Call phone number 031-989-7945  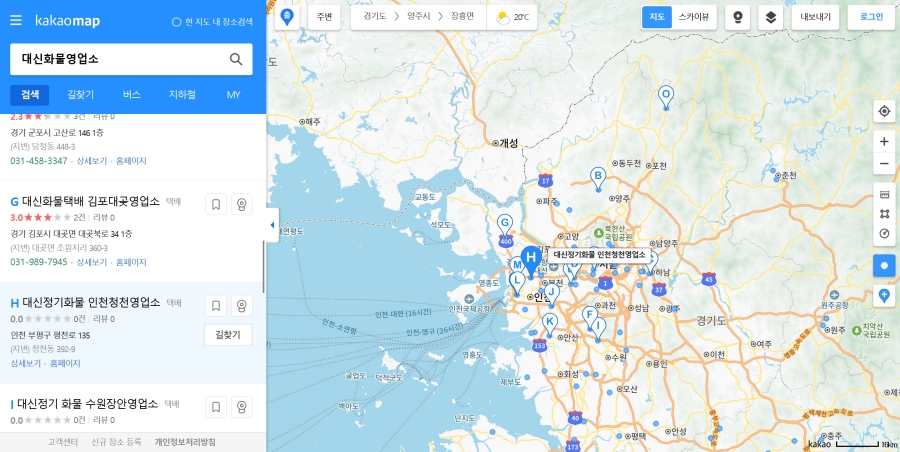coord(39,262)
